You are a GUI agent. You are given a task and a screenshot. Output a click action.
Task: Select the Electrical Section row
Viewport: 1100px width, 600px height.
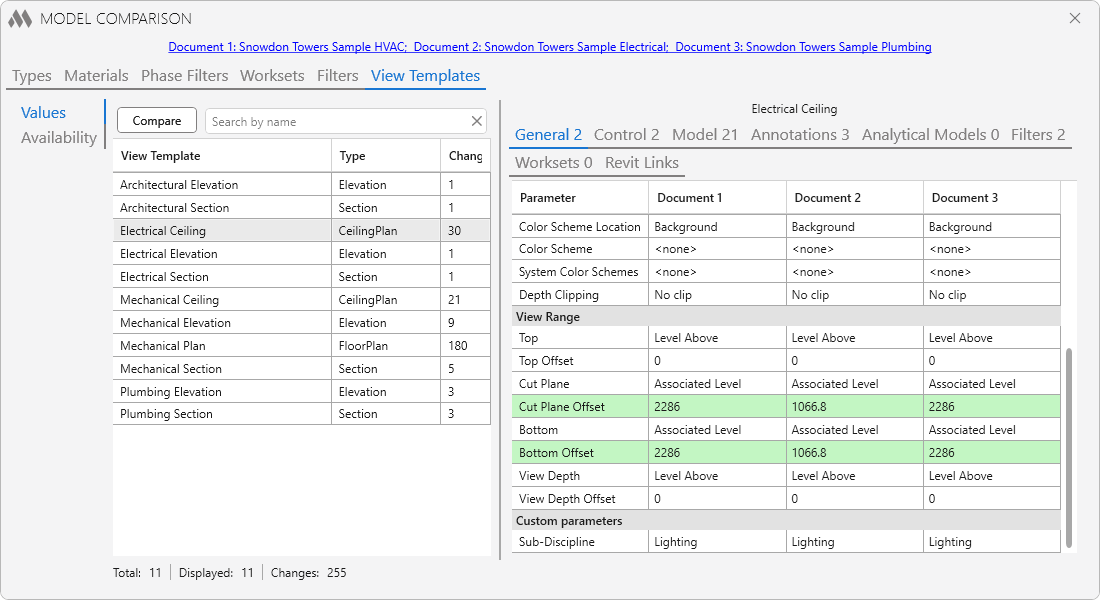tap(301, 276)
